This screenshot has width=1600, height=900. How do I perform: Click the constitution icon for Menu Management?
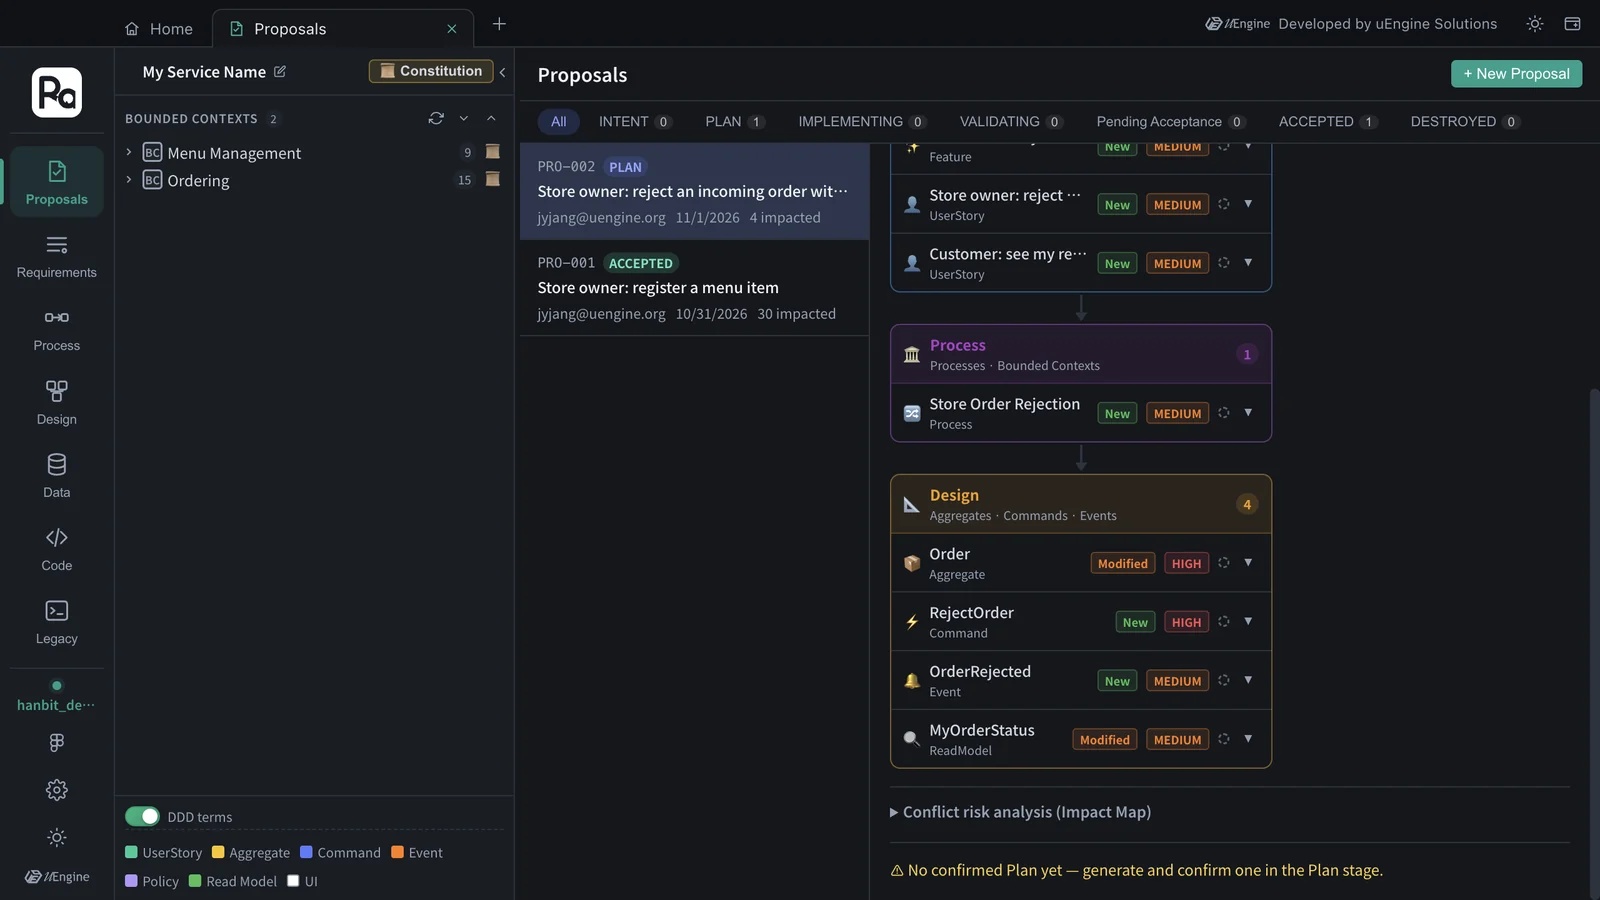(x=492, y=152)
